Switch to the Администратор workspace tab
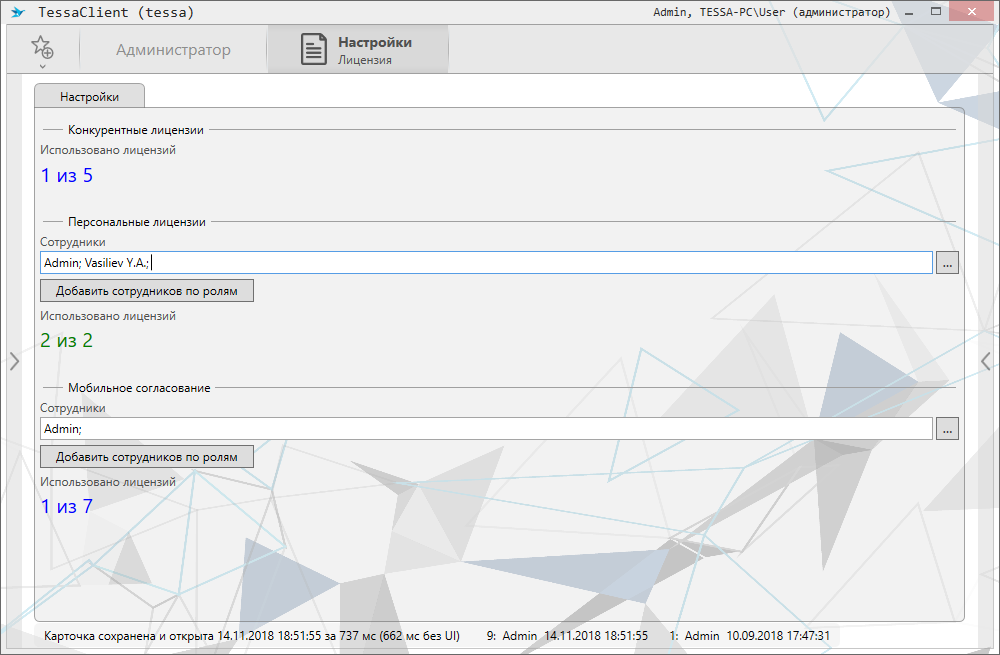The image size is (1000, 655). coord(173,50)
